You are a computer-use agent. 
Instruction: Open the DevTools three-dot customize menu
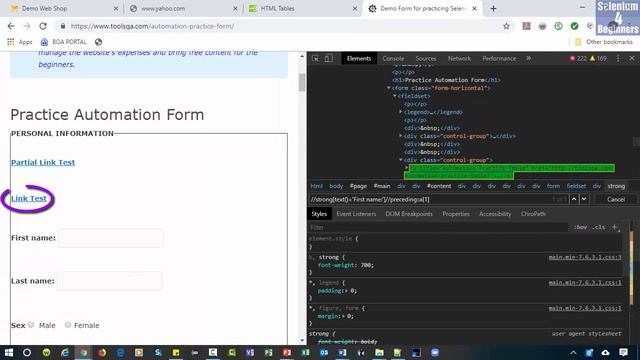618,58
